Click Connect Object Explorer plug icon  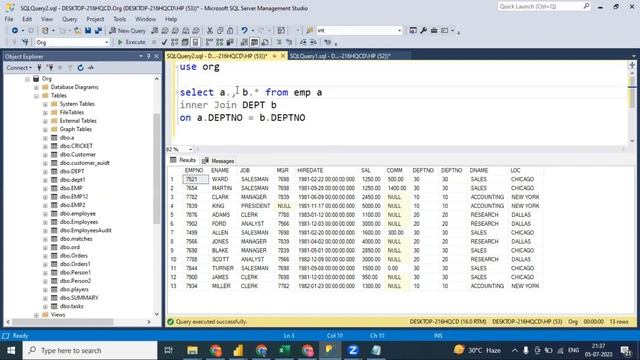(40, 68)
